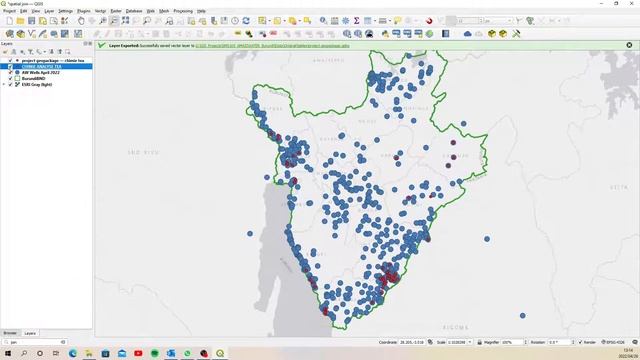Click the EPSG:4326 CRS button

tap(613, 342)
